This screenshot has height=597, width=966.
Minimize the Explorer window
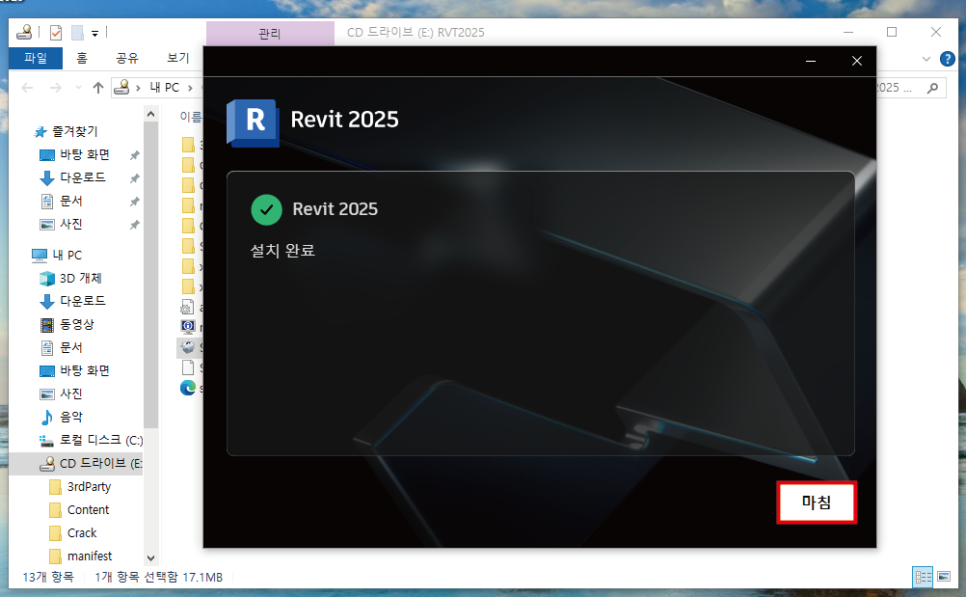(x=848, y=32)
